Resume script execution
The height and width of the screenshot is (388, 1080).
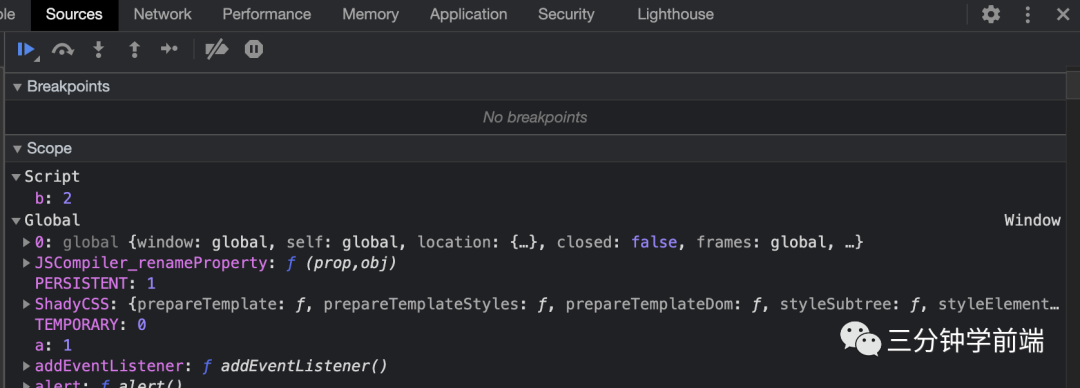click(27, 50)
